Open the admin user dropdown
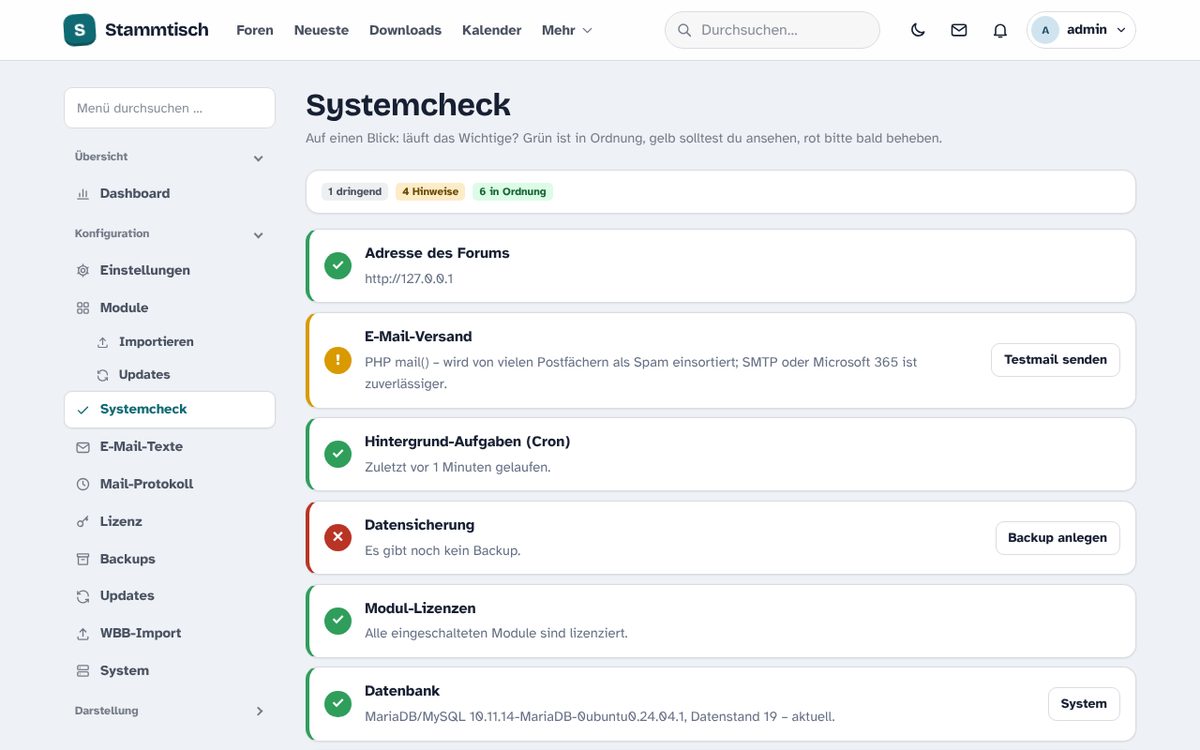The image size is (1200, 750). 1081,30
